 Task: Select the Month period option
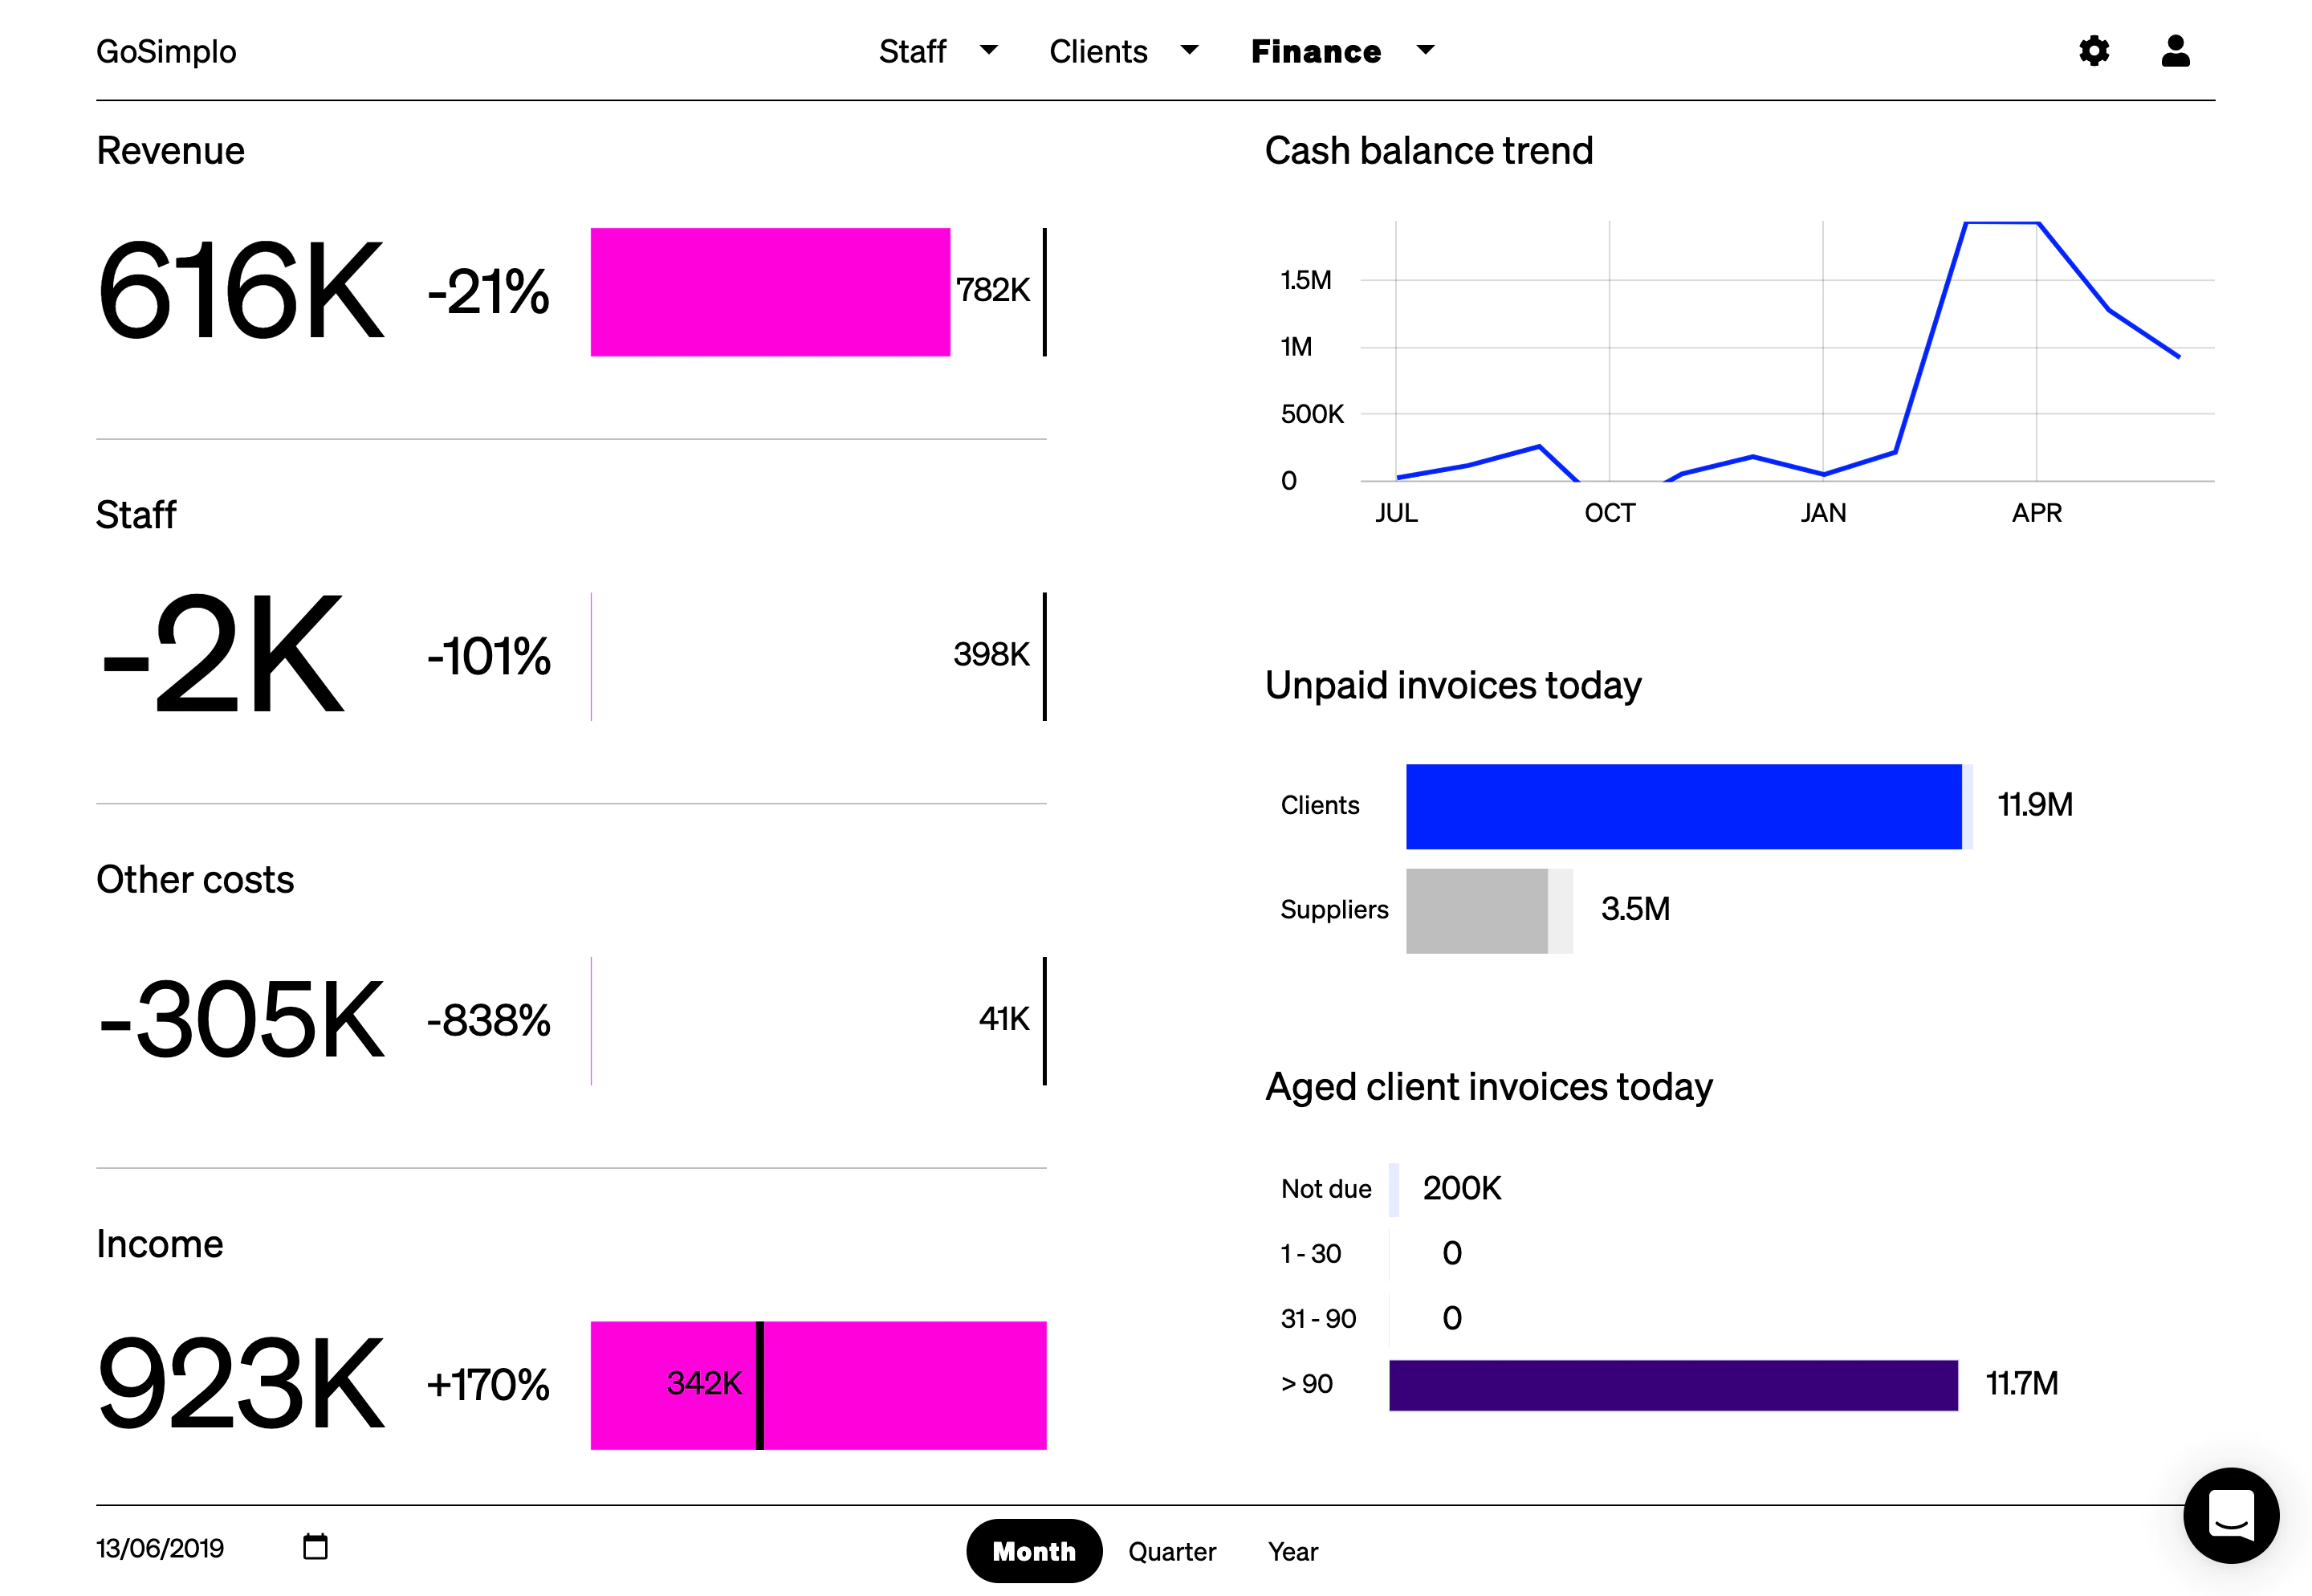point(1034,1551)
